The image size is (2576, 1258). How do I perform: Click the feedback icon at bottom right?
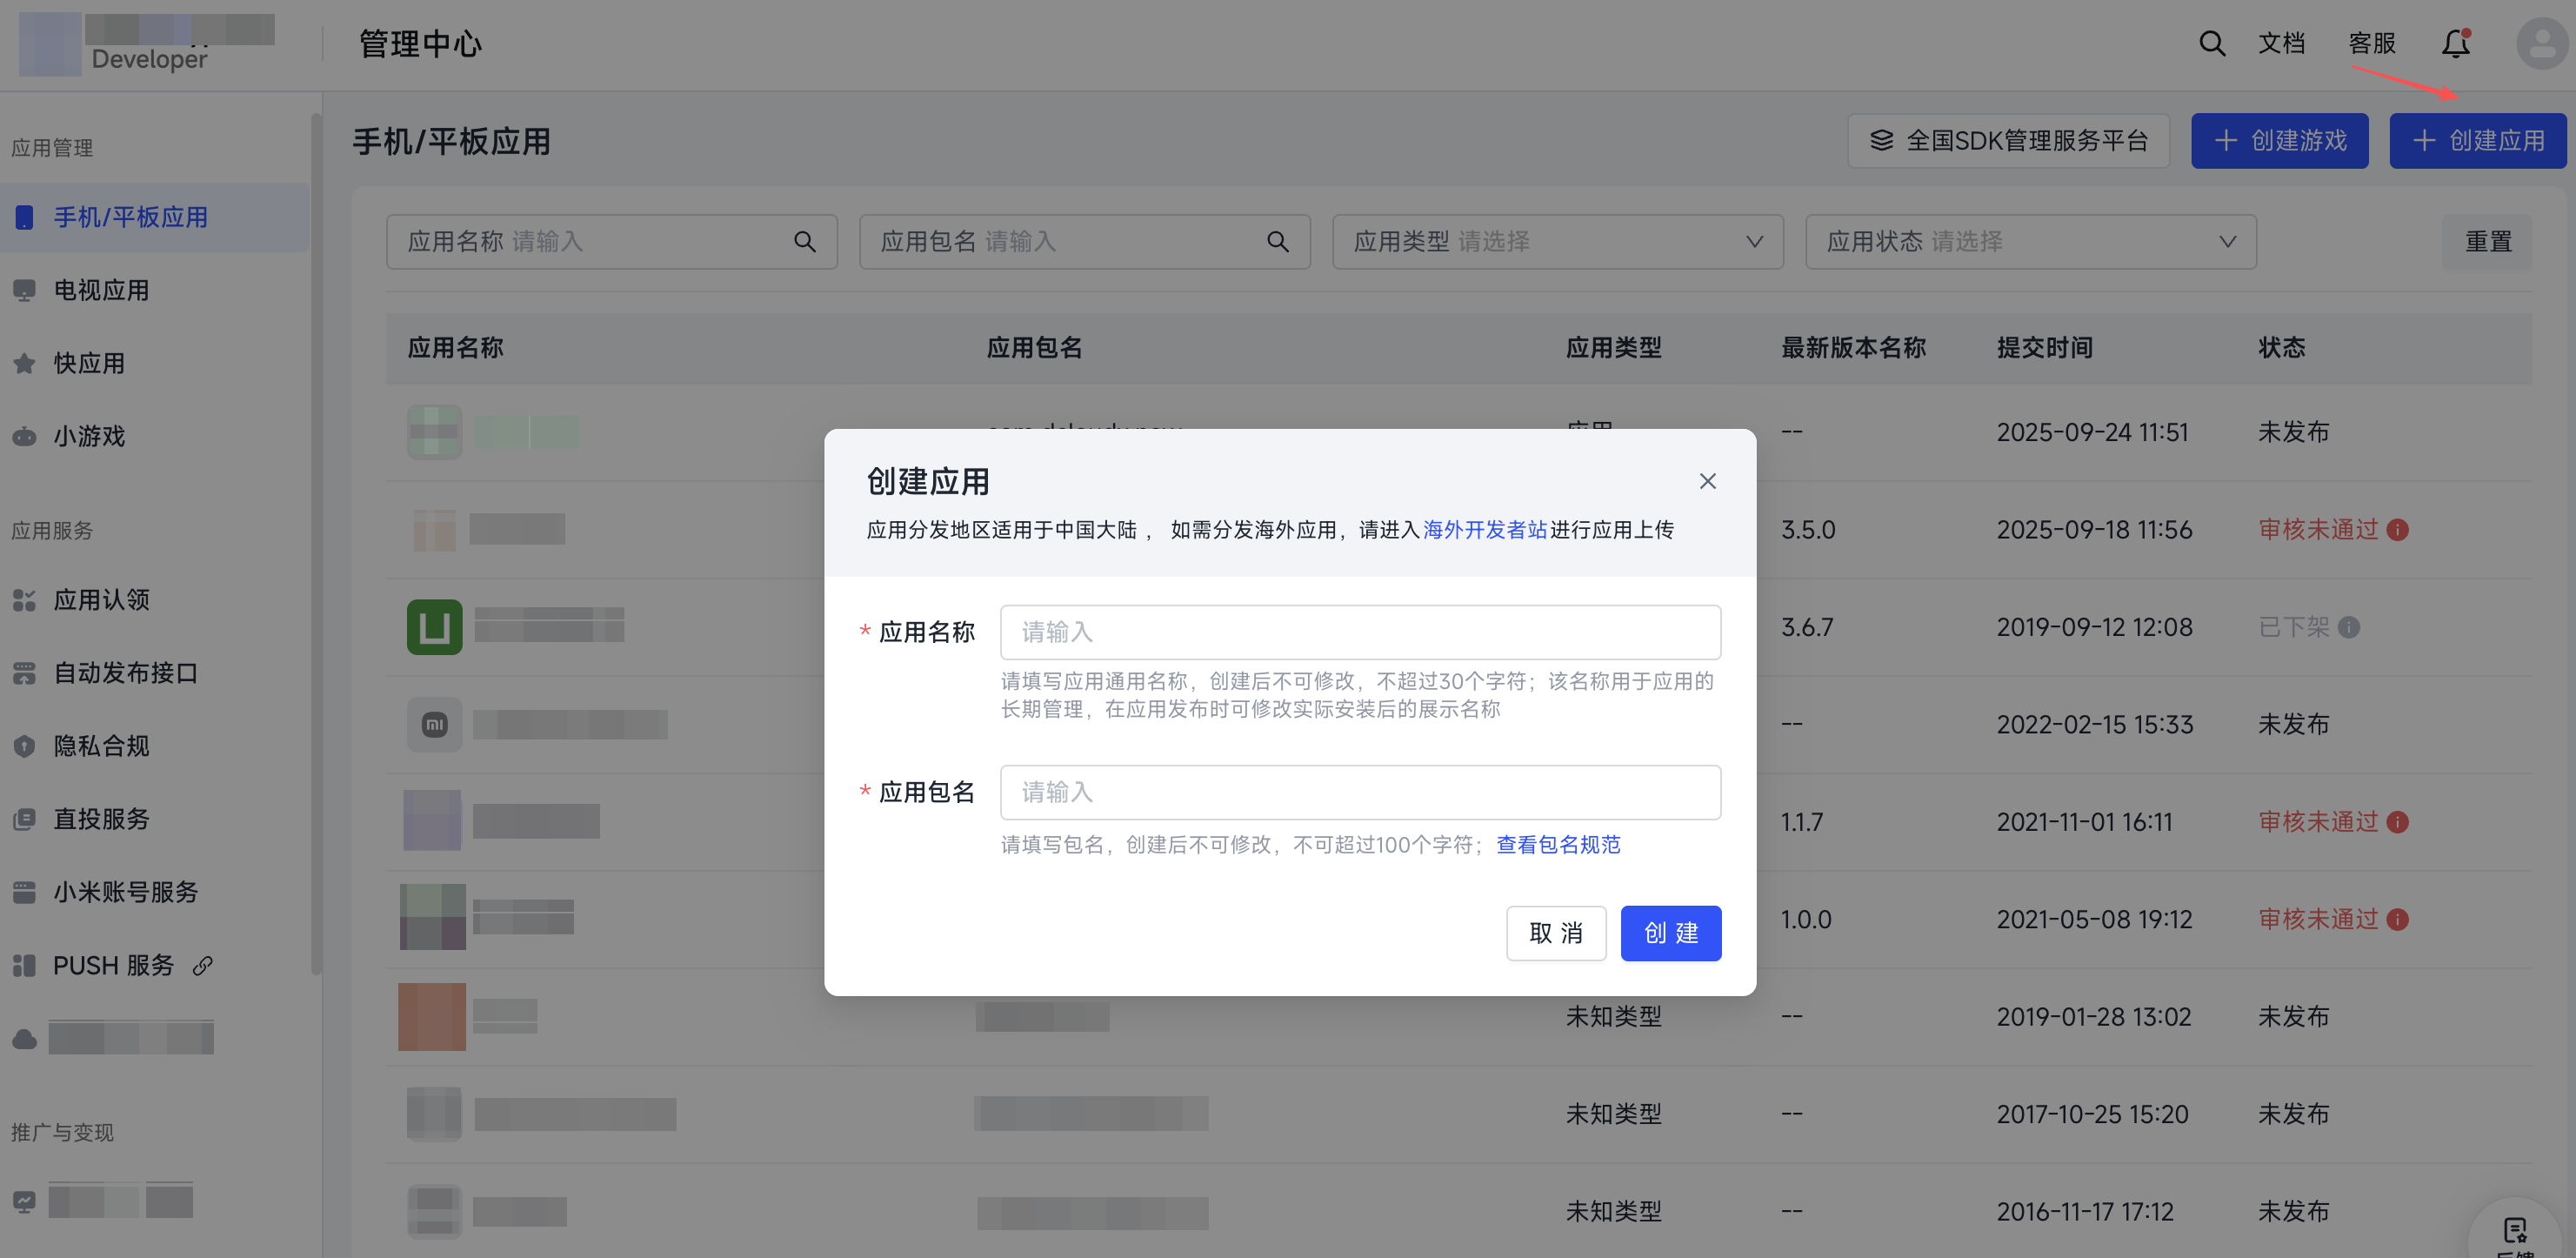[2515, 1230]
